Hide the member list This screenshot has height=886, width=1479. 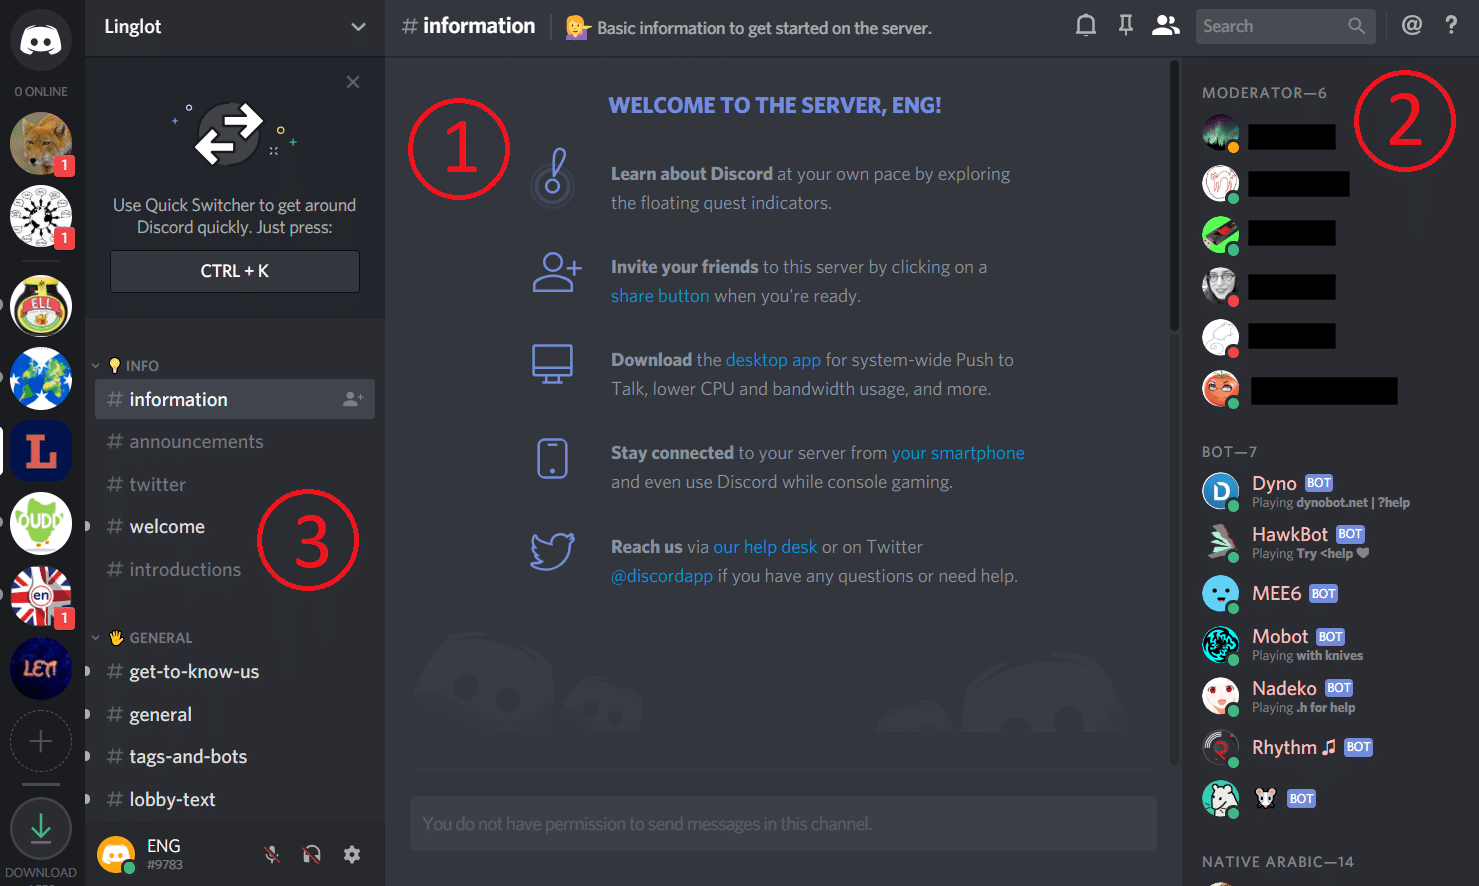point(1165,25)
